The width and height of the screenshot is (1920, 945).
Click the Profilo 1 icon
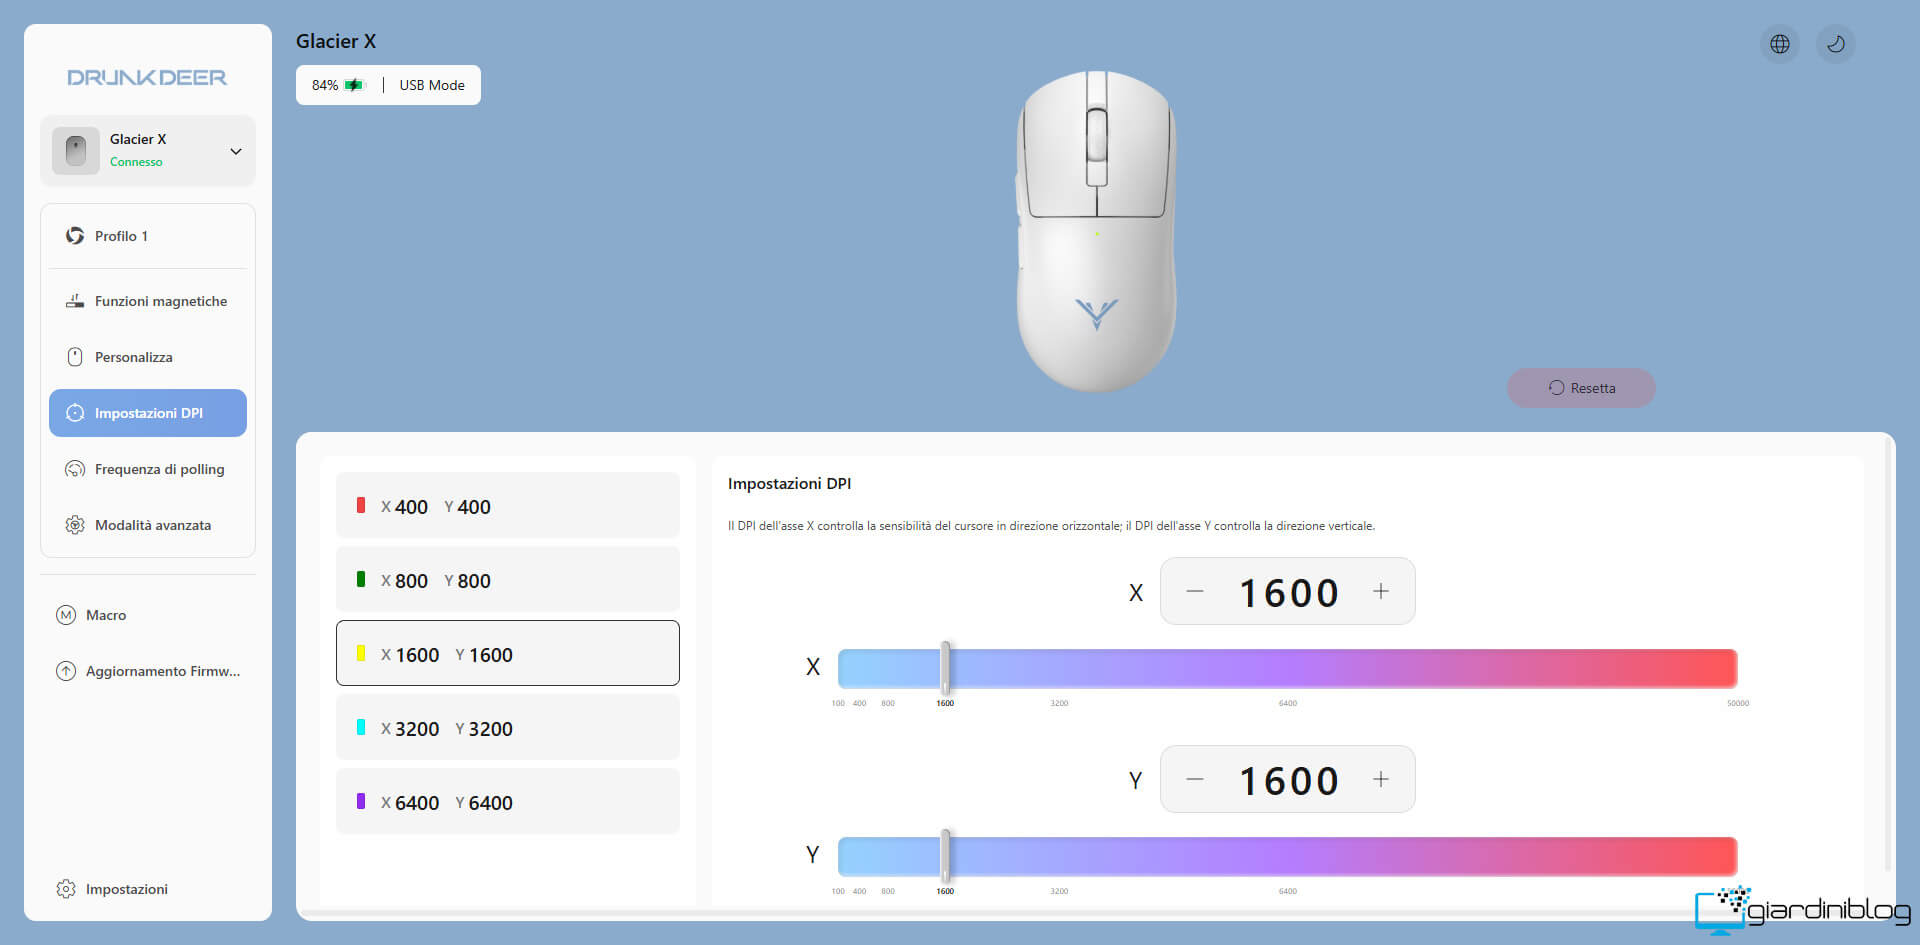point(75,236)
